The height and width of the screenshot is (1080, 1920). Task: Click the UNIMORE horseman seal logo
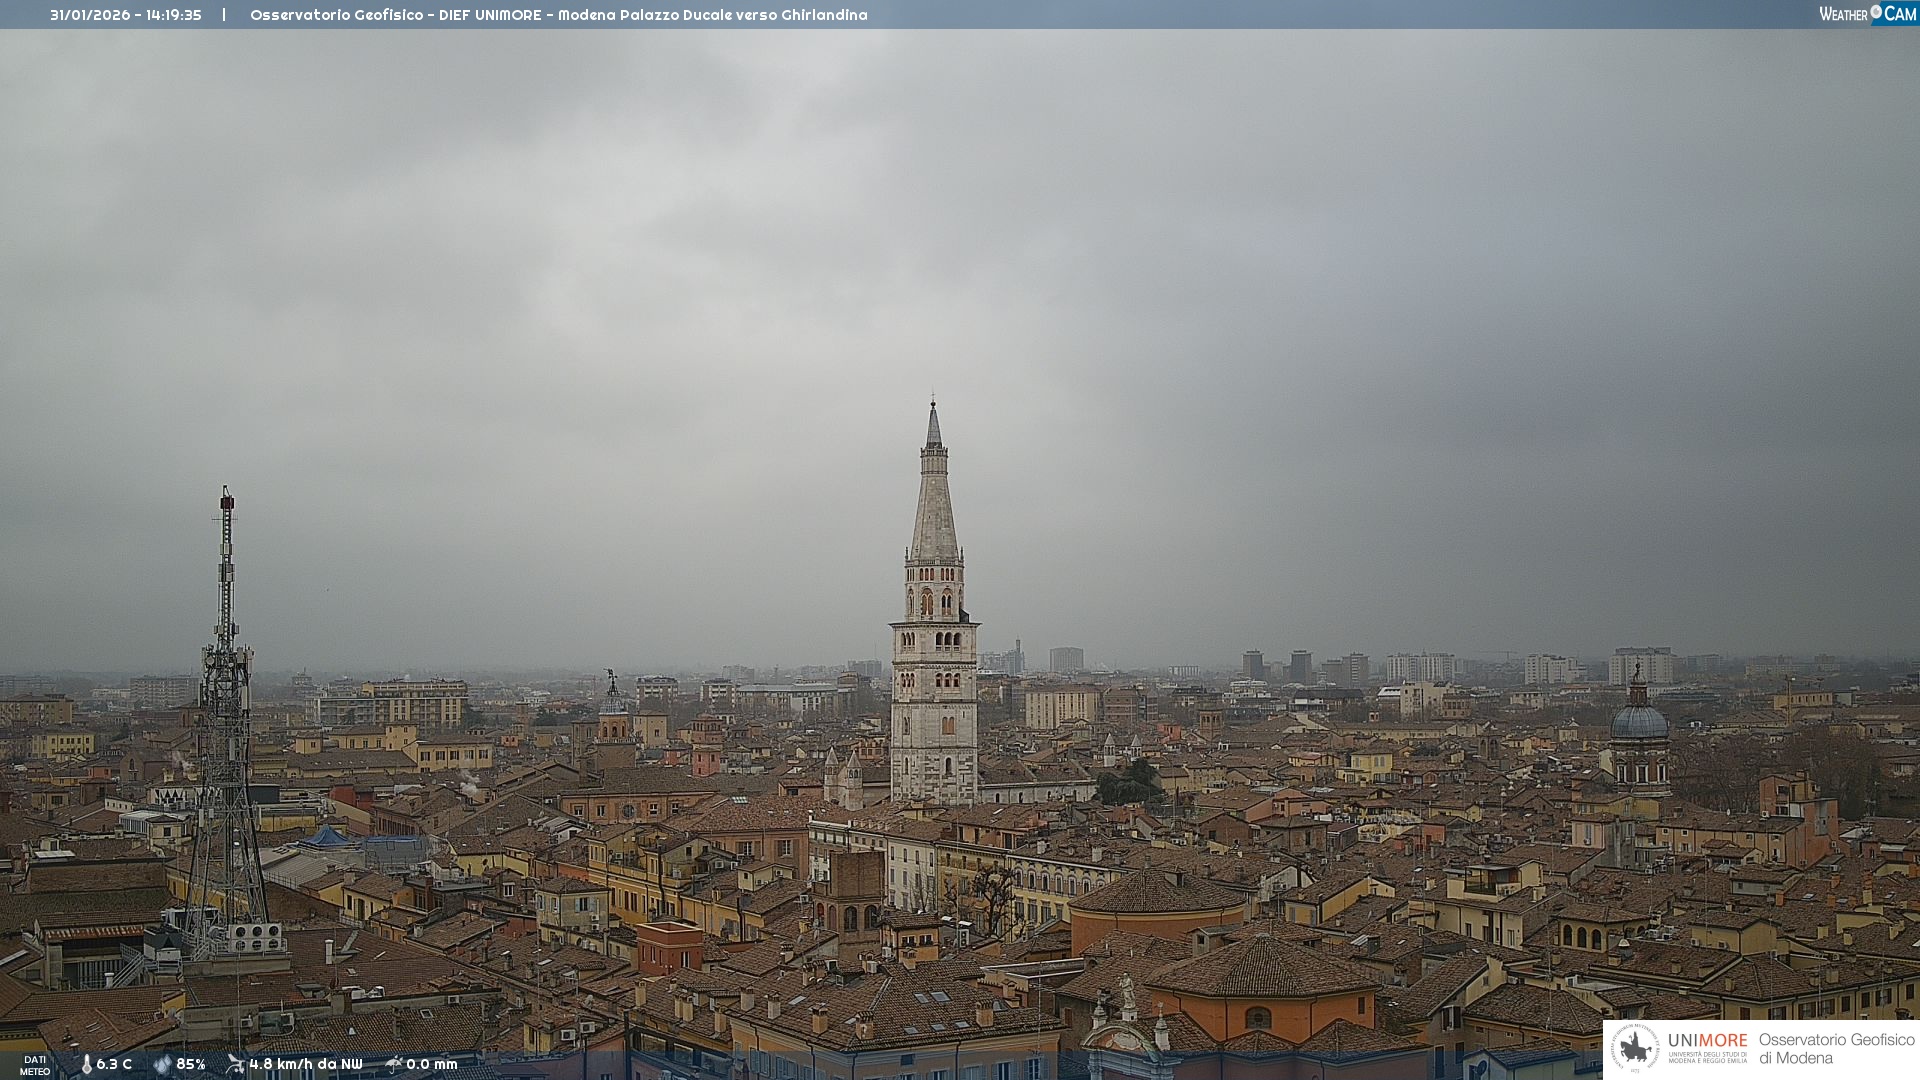pyautogui.click(x=1635, y=1048)
